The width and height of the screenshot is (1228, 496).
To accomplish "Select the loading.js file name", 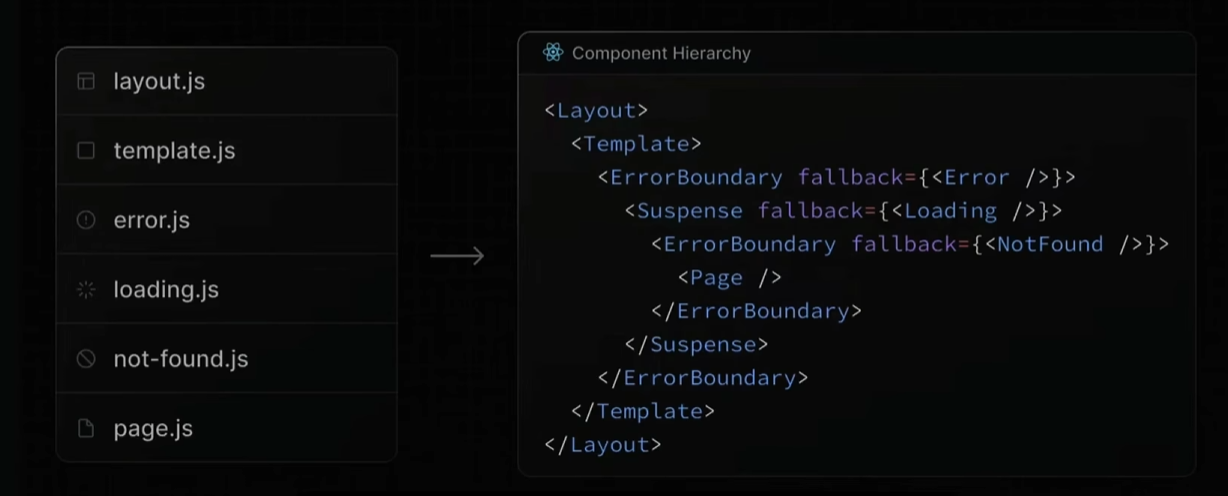I will pyautogui.click(x=166, y=290).
